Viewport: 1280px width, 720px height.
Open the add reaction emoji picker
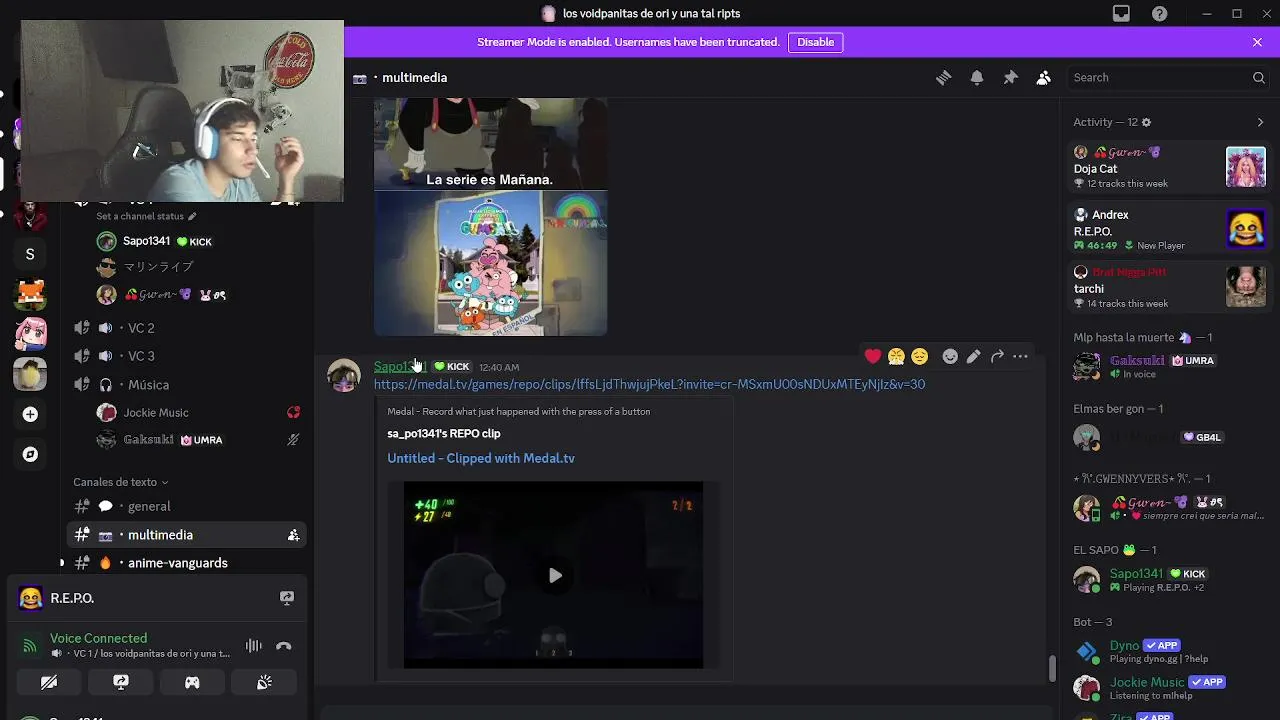click(950, 356)
